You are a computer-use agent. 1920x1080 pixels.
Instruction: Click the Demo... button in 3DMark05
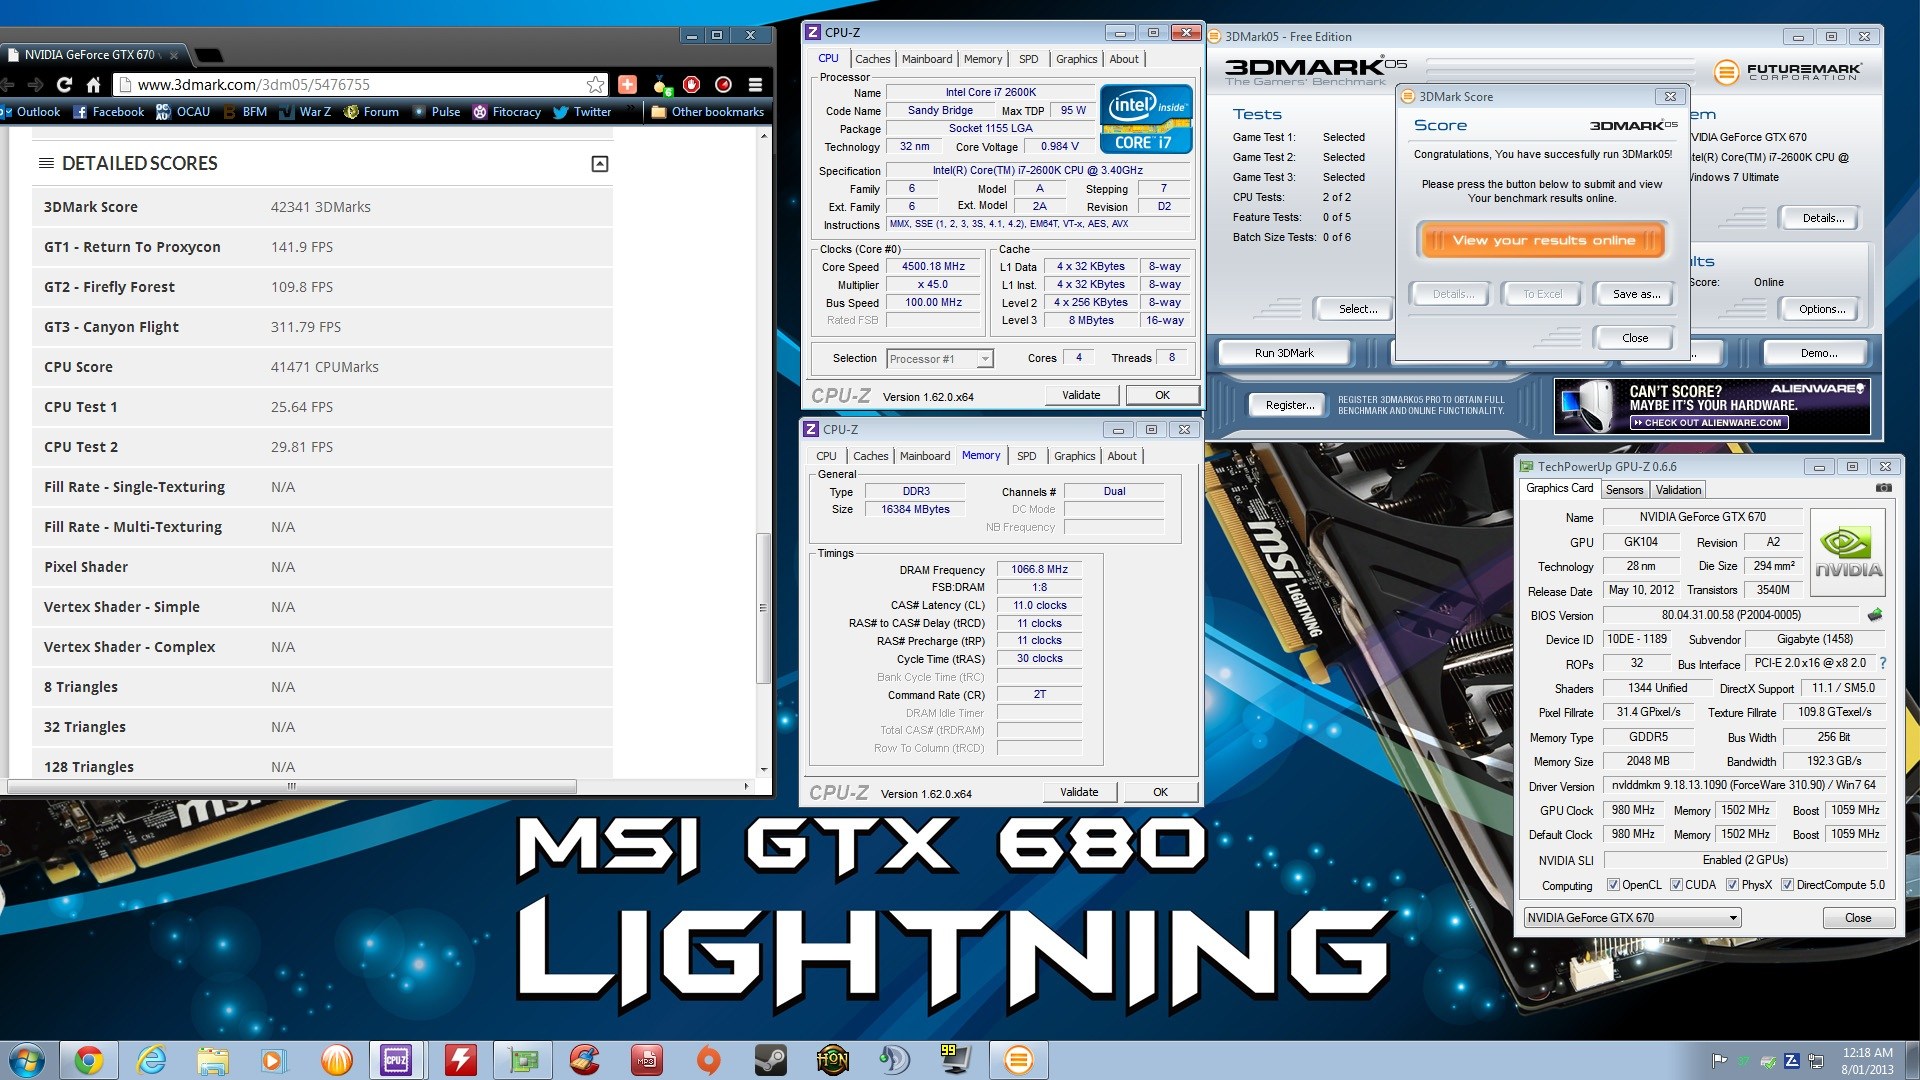click(1818, 353)
